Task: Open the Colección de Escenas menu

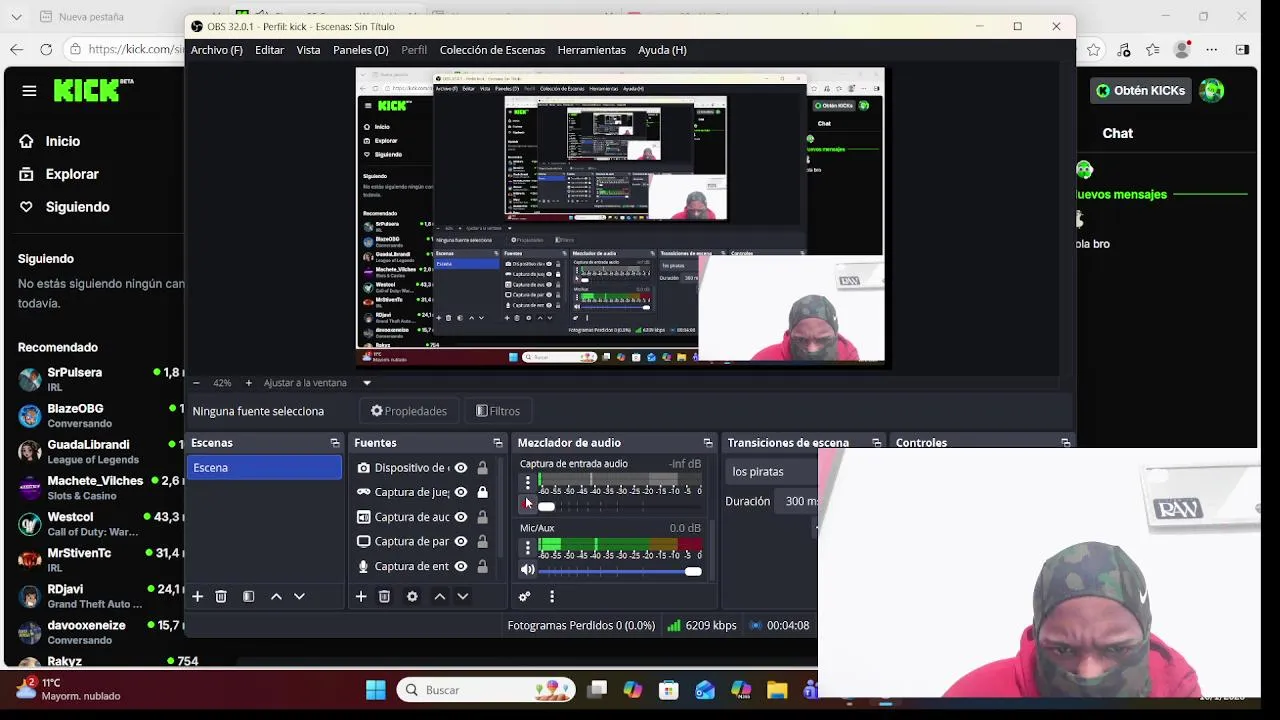Action: [x=492, y=50]
